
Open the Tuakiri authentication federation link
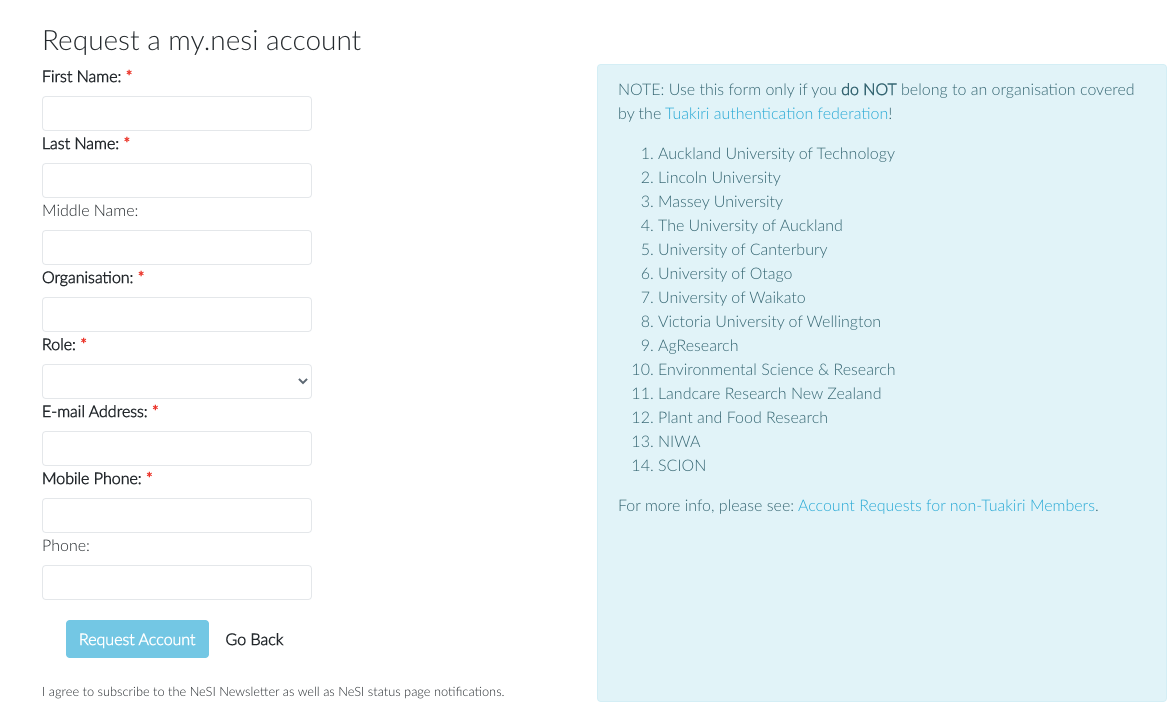point(776,114)
